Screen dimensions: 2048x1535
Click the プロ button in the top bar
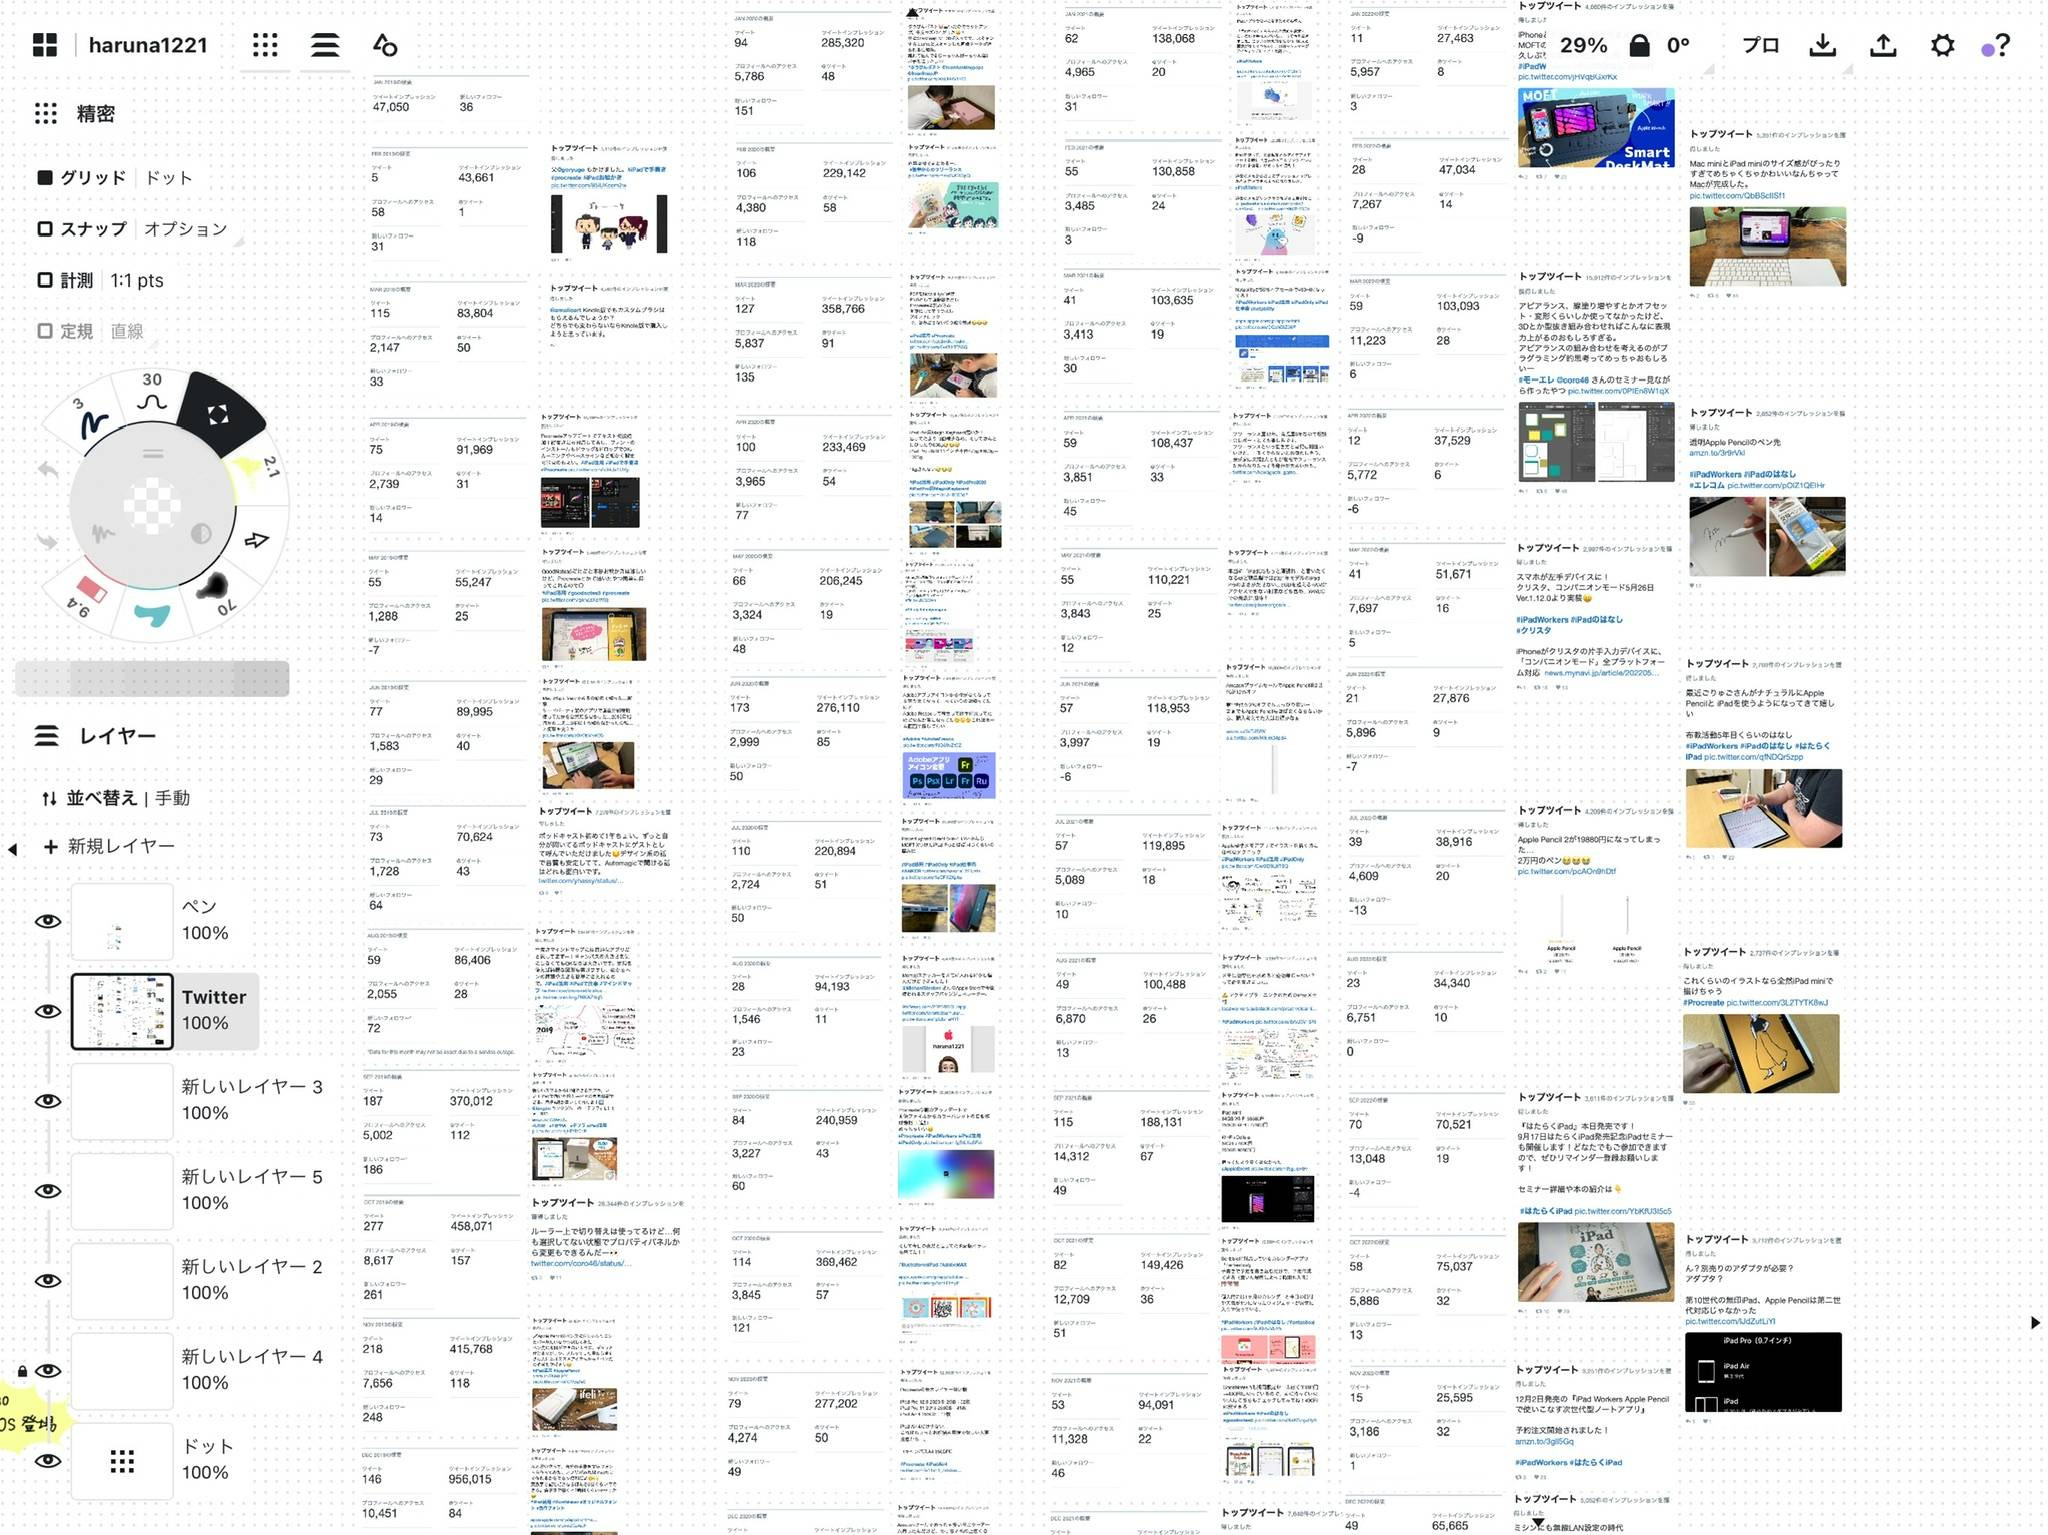click(1760, 45)
